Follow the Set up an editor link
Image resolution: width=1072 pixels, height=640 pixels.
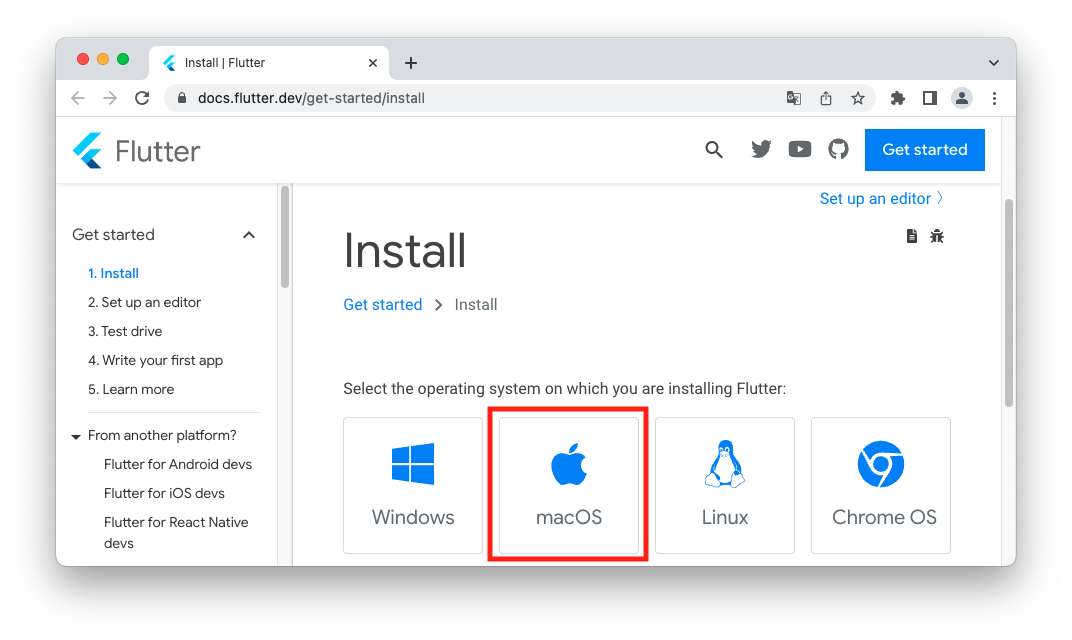(x=881, y=198)
